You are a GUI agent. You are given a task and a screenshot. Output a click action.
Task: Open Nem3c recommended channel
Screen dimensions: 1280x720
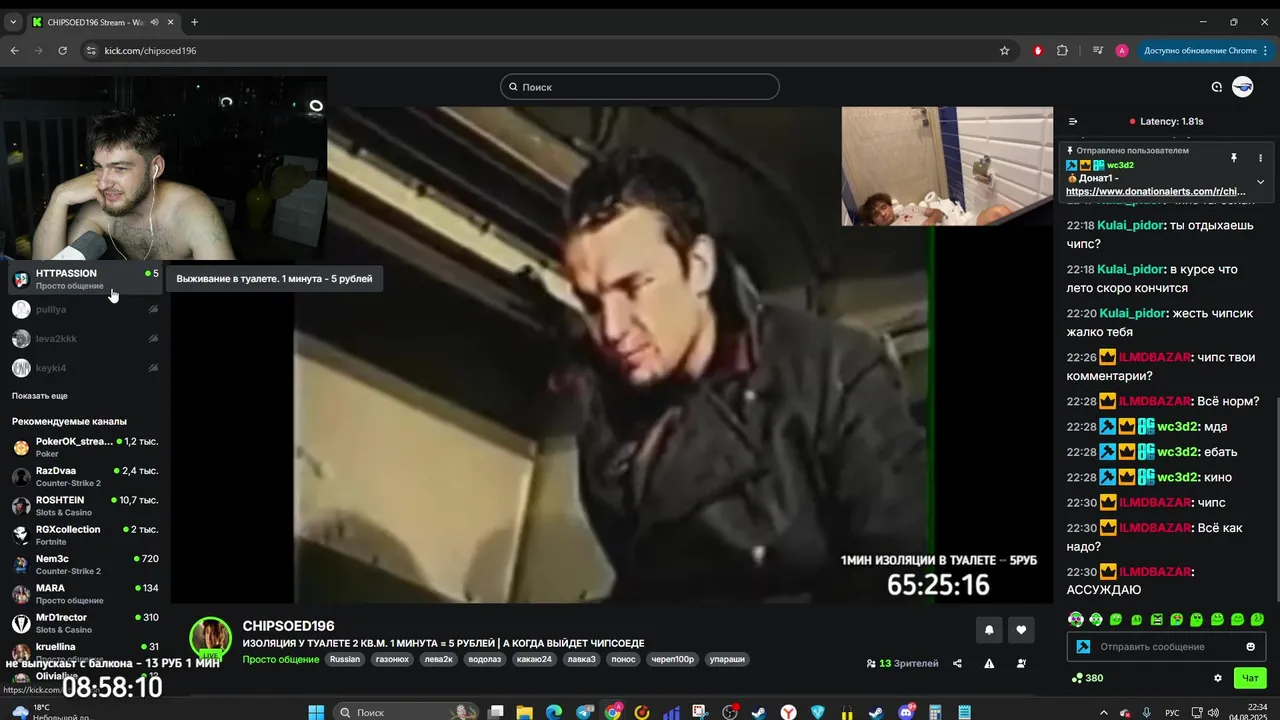coord(85,565)
